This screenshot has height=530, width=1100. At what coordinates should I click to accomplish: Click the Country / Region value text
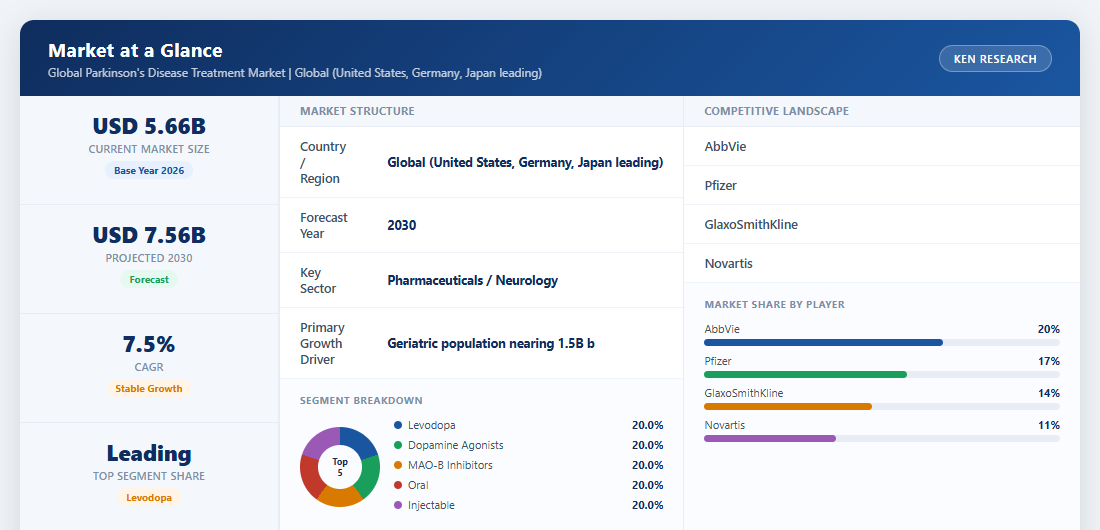tap(525, 163)
